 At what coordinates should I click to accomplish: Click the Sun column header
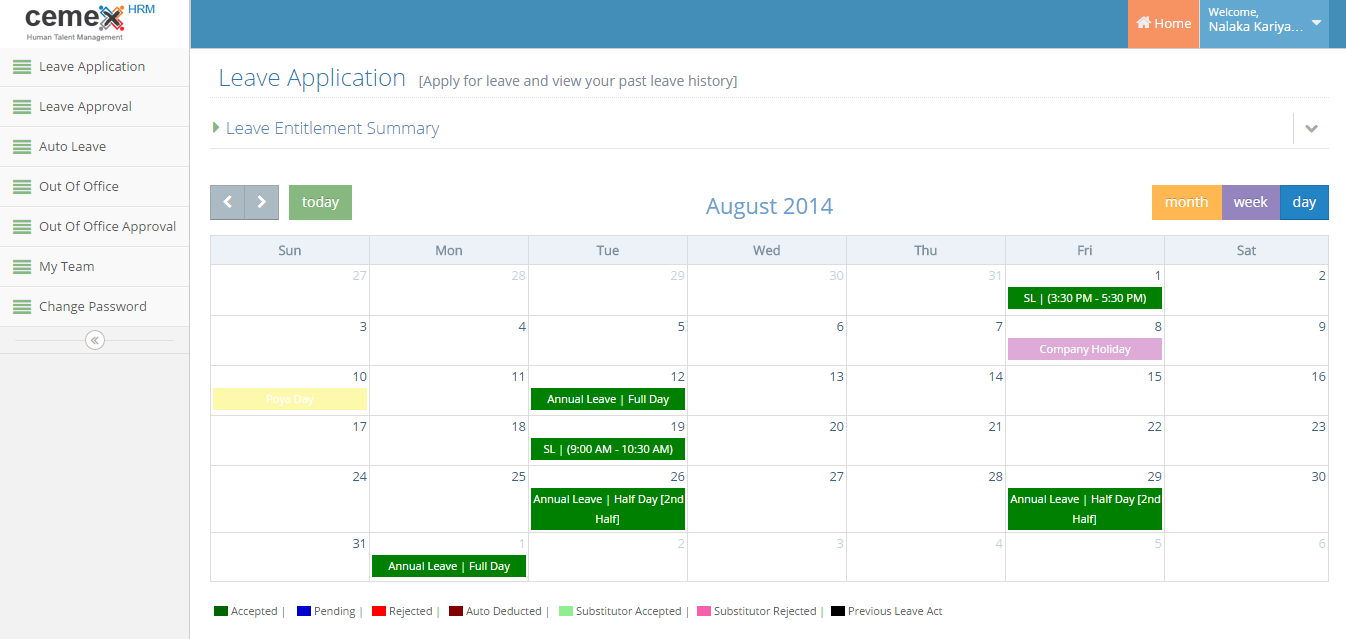tap(290, 250)
